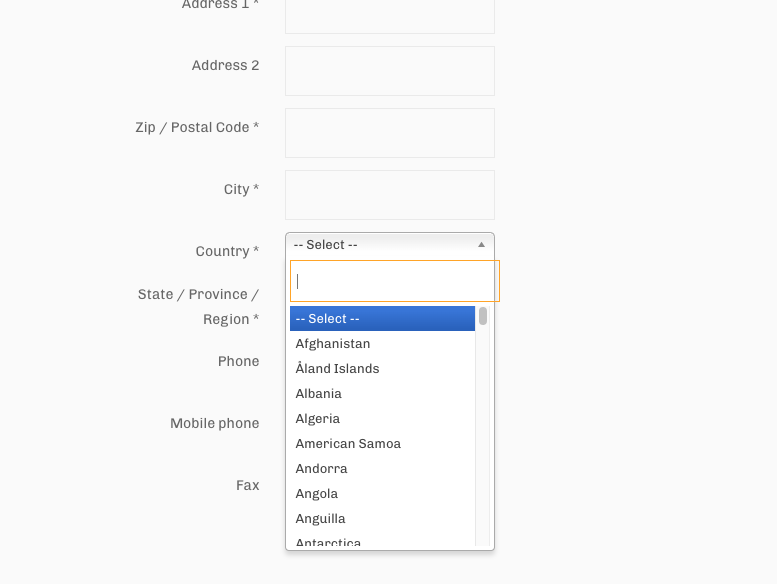Click the City text field
Screen dimensions: 777x584
390,195
